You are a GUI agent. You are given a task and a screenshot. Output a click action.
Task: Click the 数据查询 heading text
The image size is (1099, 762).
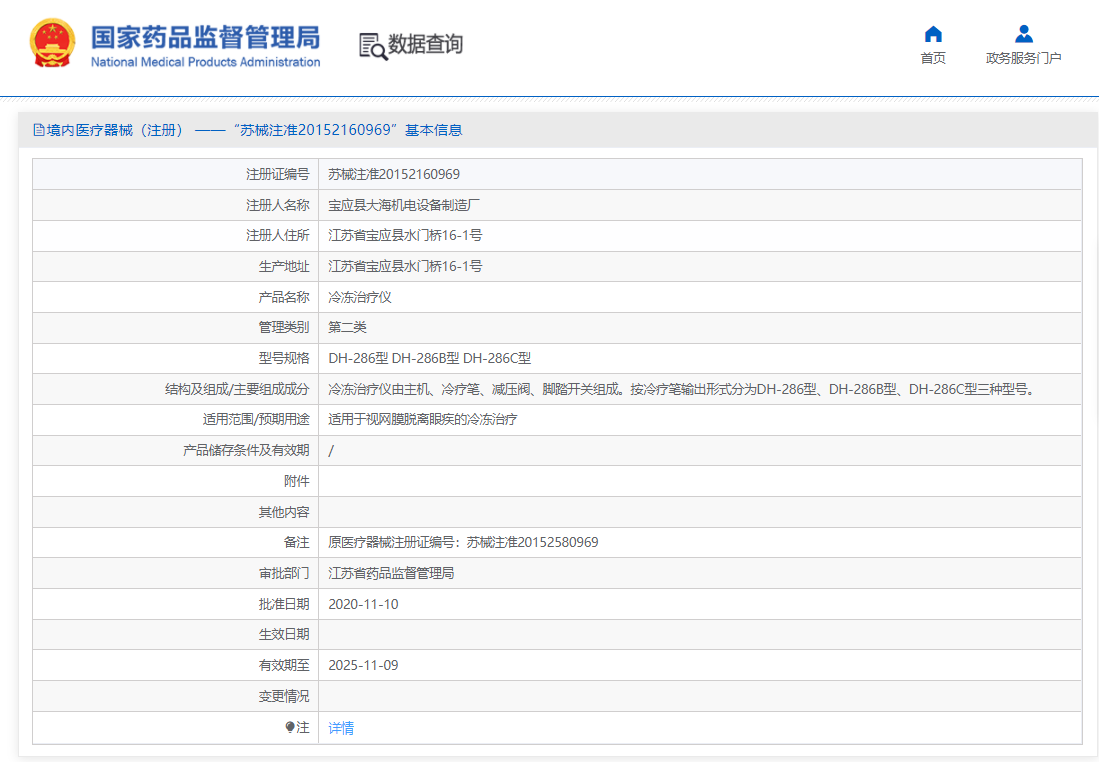pos(425,43)
